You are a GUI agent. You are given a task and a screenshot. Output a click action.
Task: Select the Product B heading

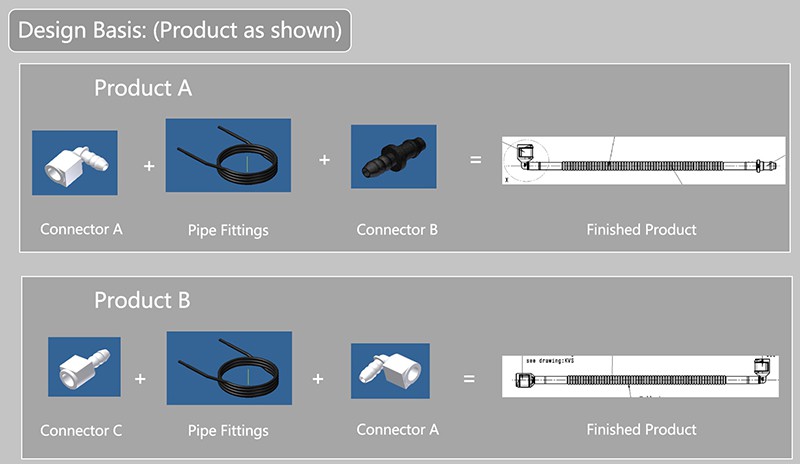pos(142,300)
